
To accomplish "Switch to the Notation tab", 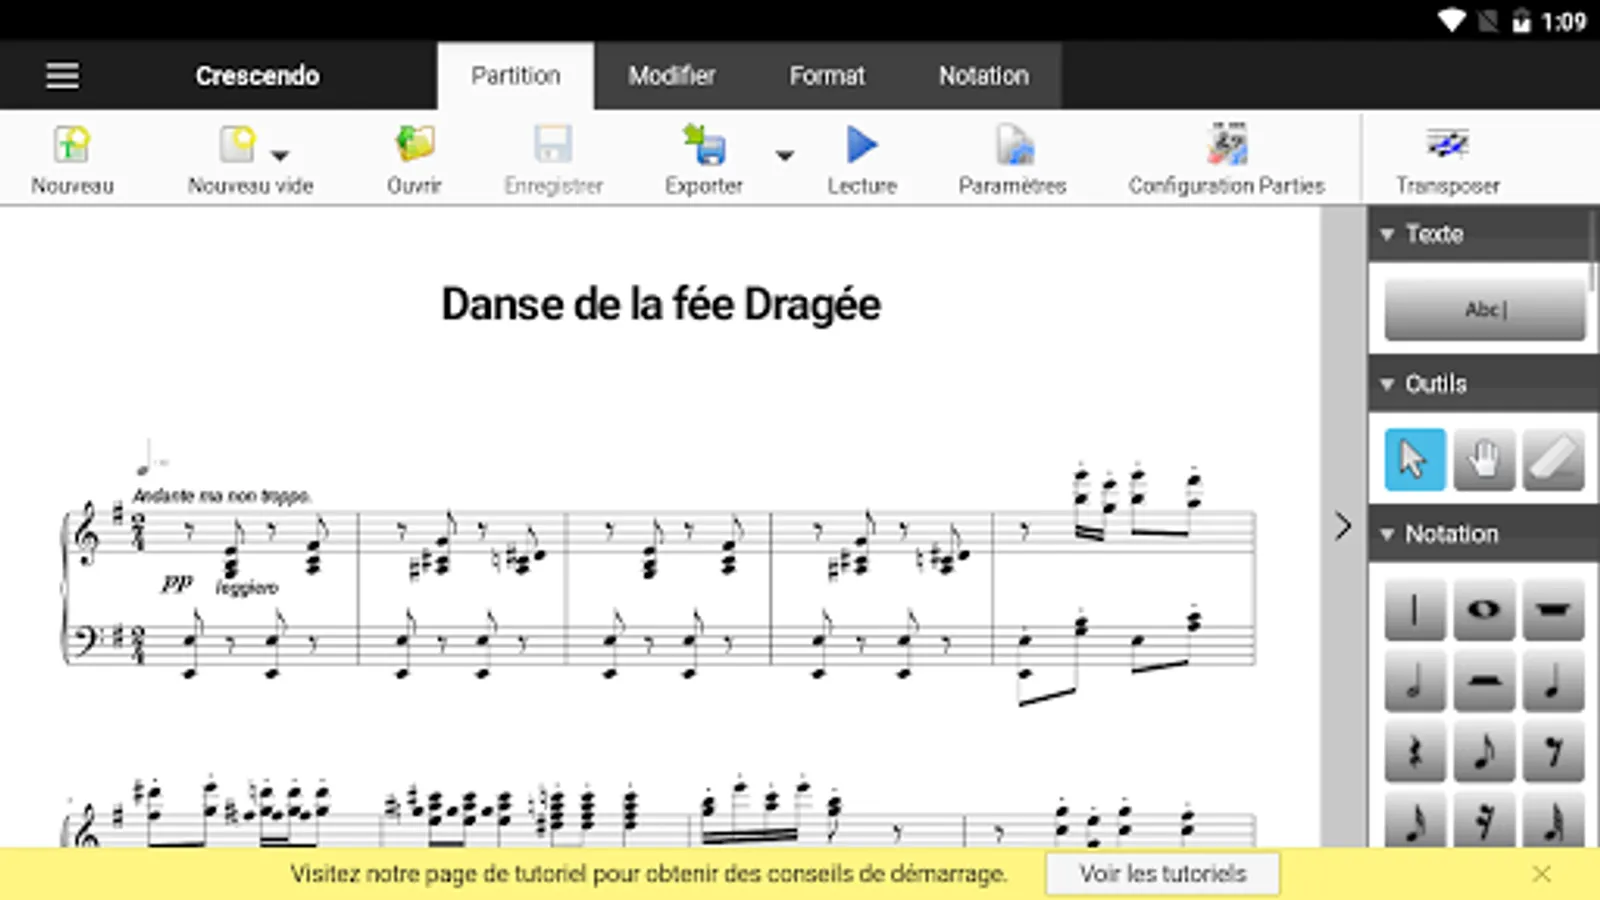I will (984, 76).
